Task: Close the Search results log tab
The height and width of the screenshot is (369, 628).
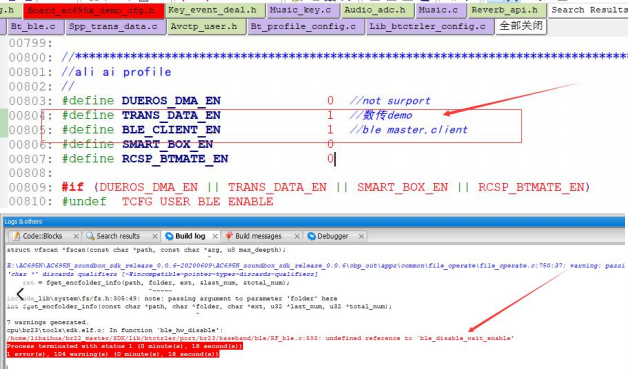Action: pyautogui.click(x=155, y=236)
